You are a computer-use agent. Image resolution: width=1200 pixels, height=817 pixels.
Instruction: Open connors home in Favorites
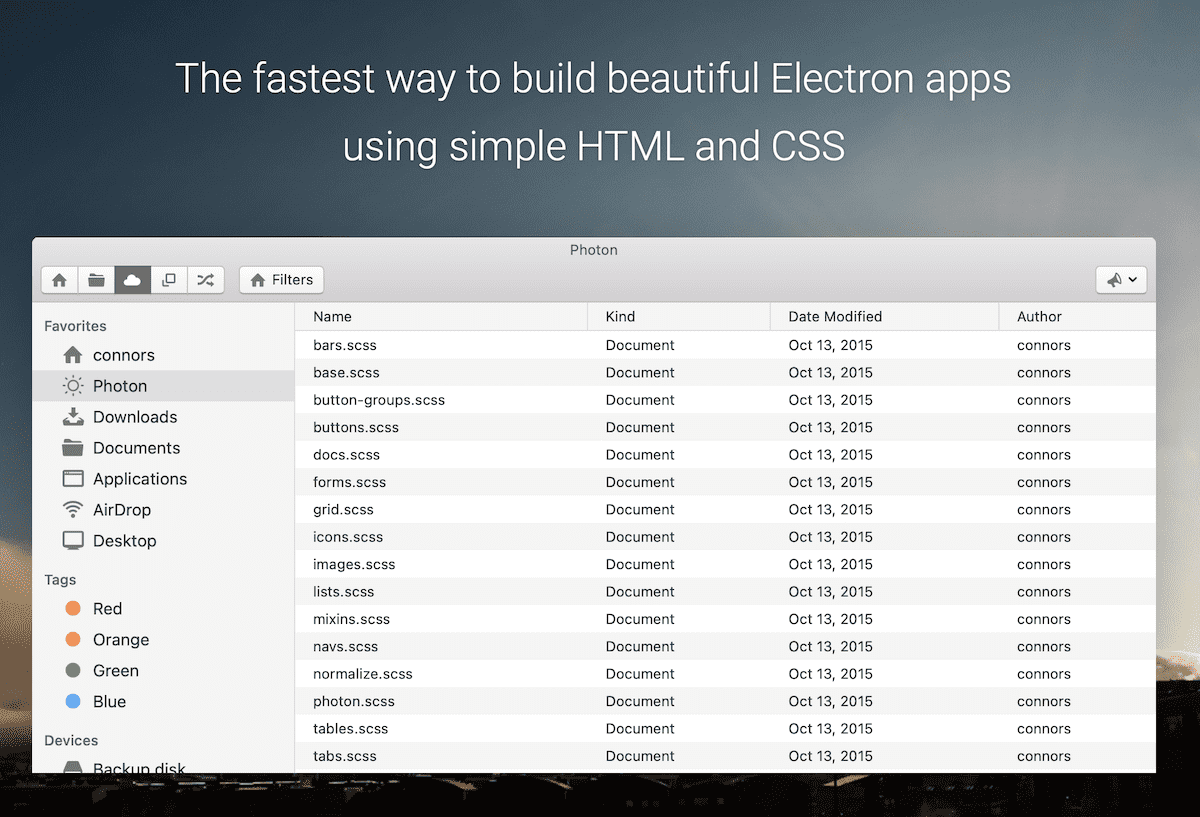coord(123,355)
